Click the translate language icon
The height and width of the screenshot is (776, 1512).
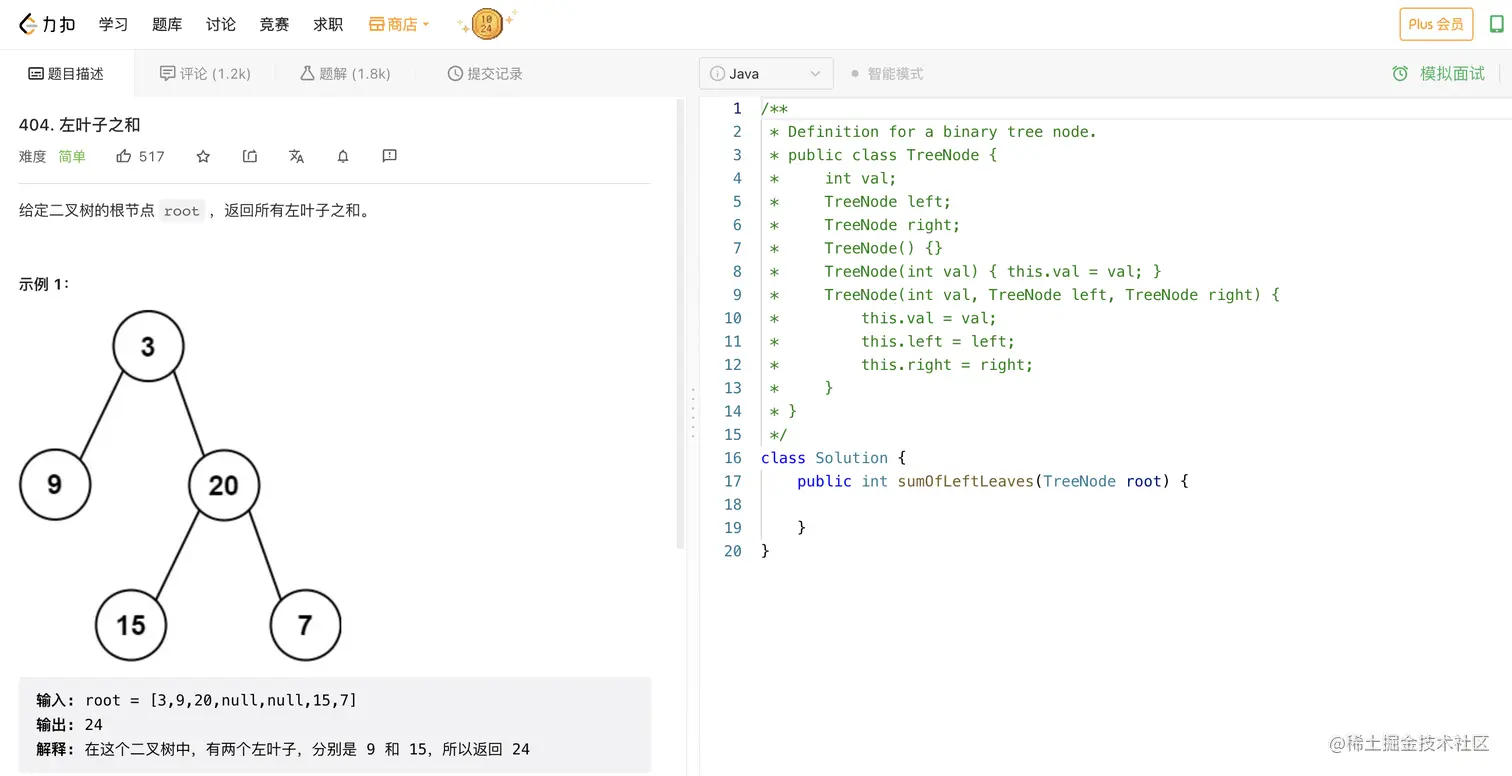tap(296, 156)
